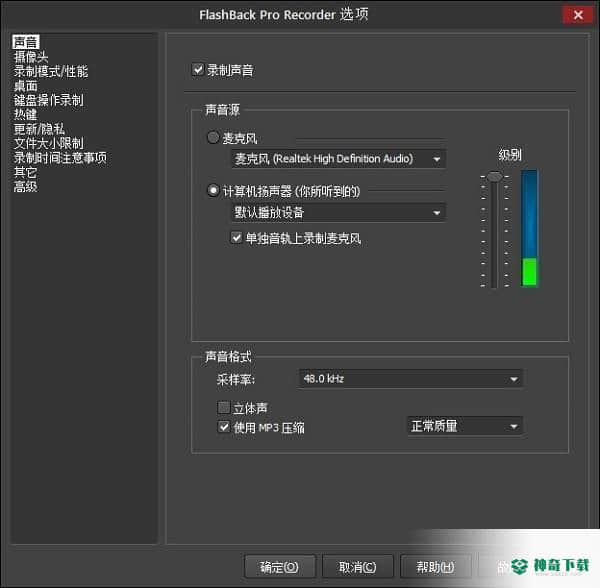Open the 文件大小限制 settings category
The width and height of the screenshot is (600, 588).
tap(48, 143)
